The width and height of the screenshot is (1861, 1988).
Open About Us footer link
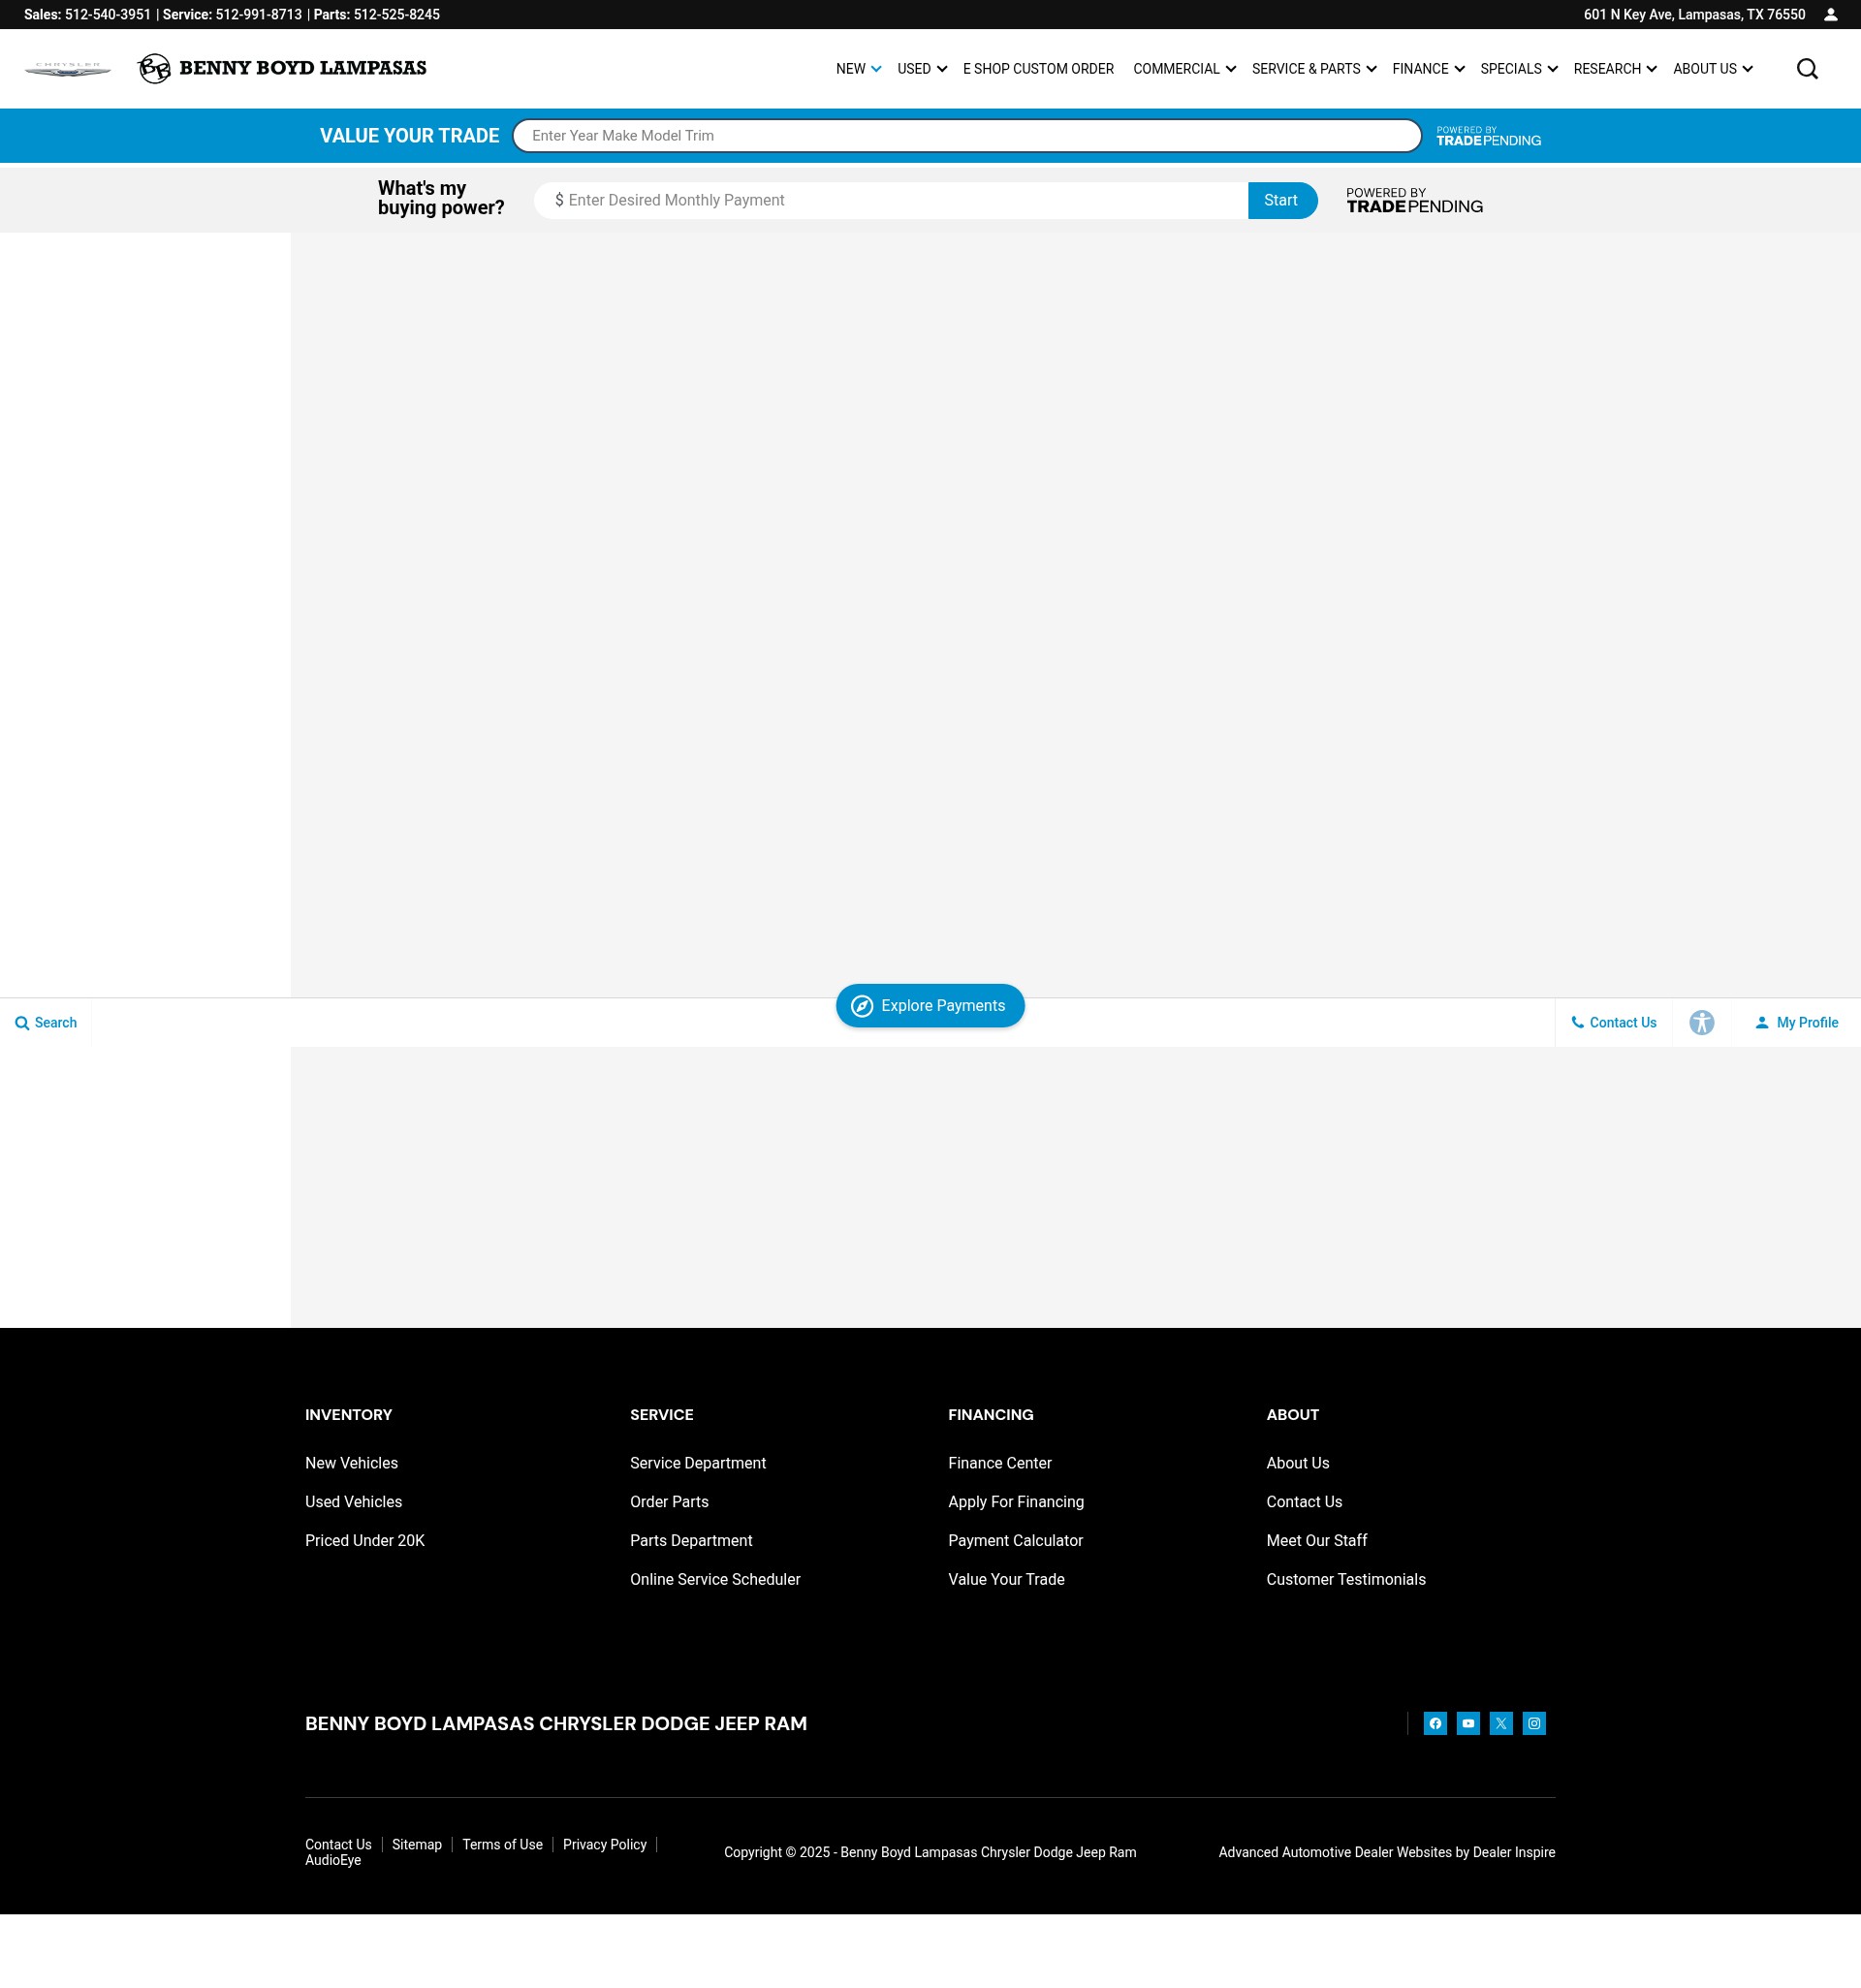pyautogui.click(x=1297, y=1463)
